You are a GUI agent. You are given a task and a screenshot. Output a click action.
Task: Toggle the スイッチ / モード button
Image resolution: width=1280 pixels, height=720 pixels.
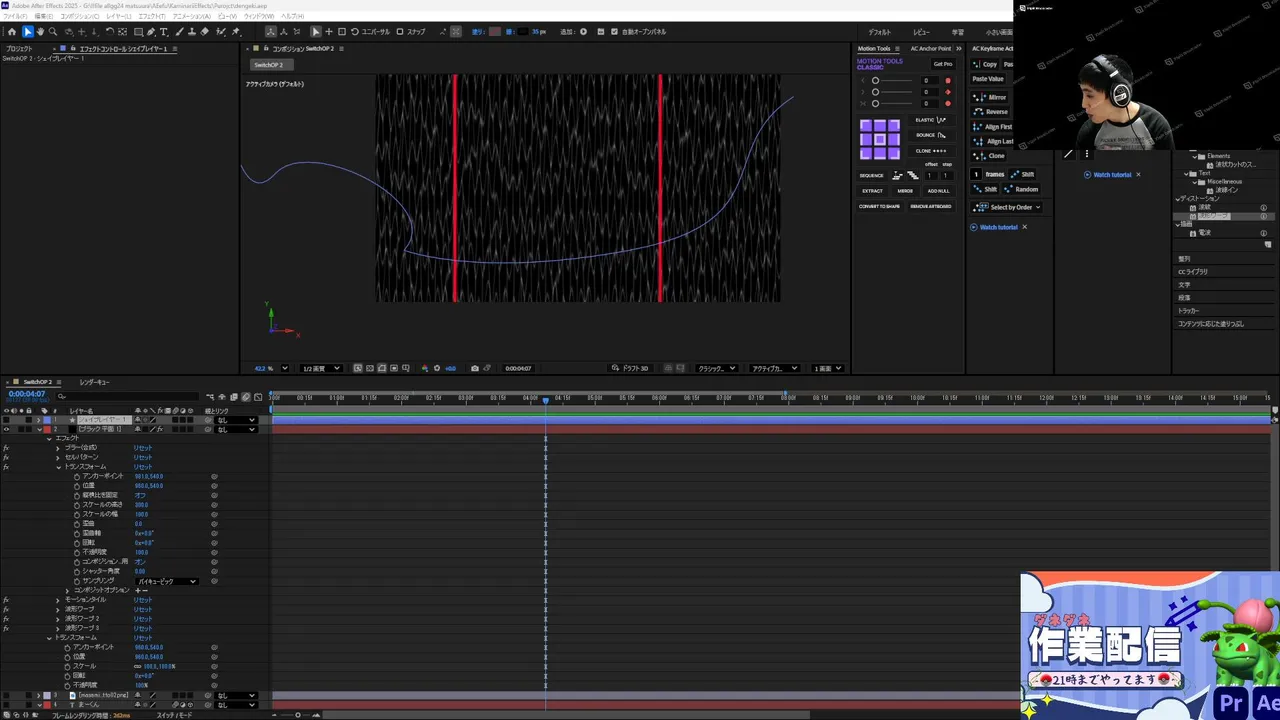[174, 715]
